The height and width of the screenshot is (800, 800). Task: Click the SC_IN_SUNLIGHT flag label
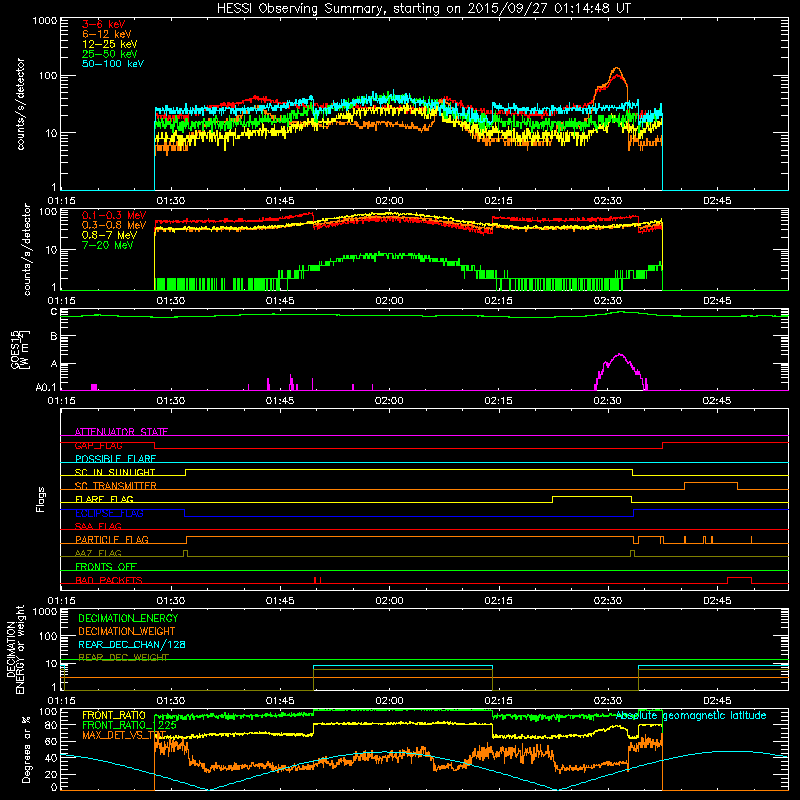point(115,472)
